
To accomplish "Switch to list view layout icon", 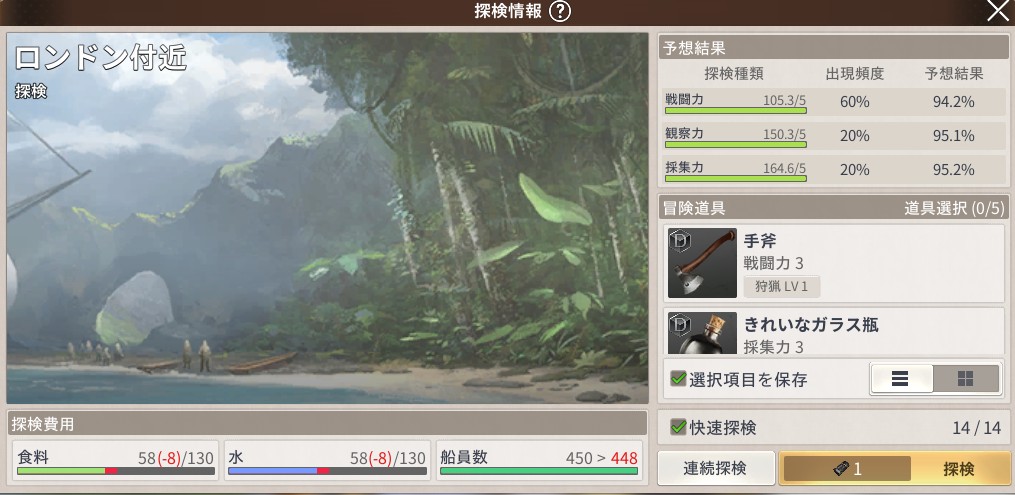I will click(901, 379).
